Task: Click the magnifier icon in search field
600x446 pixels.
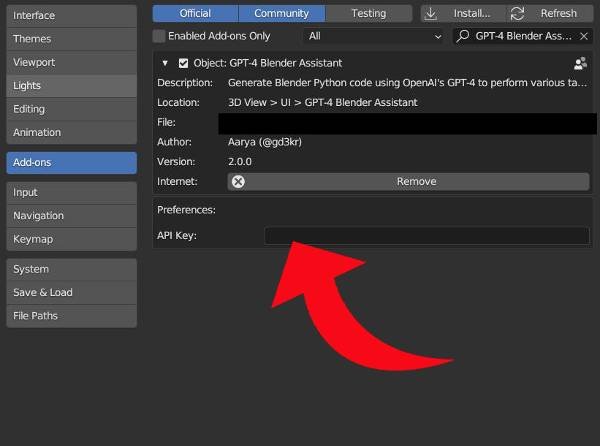Action: click(464, 36)
